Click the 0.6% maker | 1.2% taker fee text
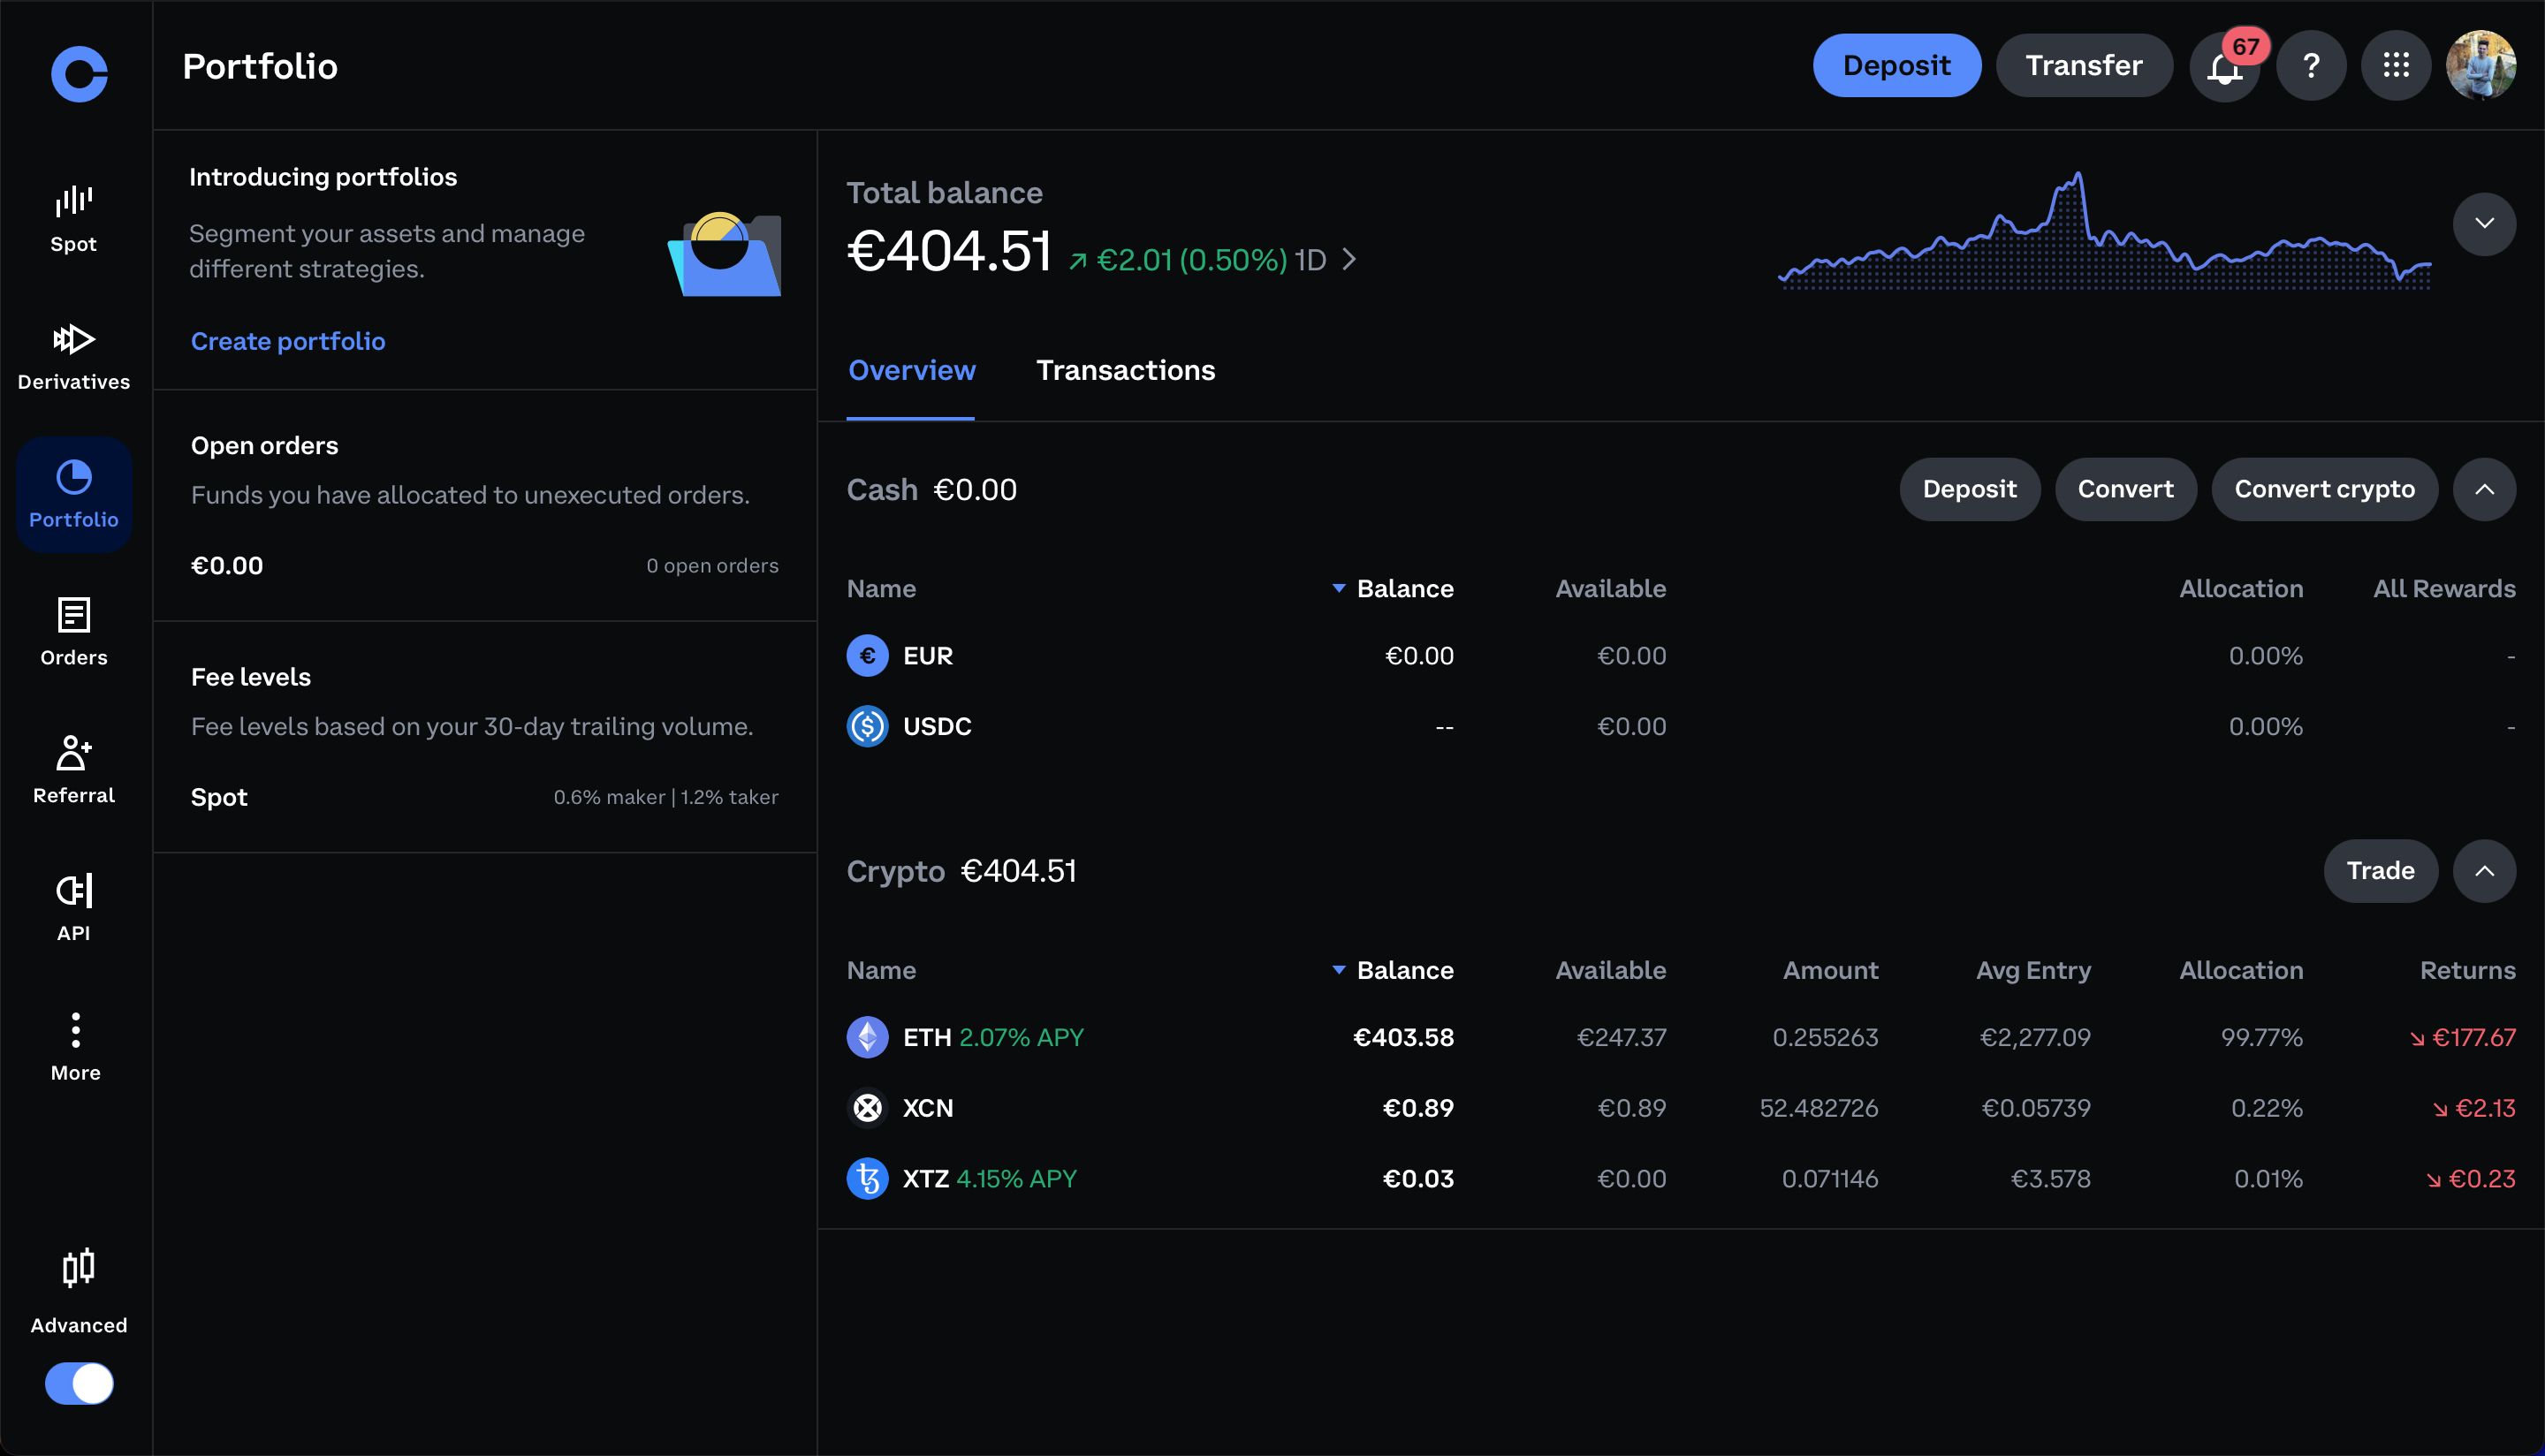This screenshot has height=1456, width=2545. tap(666, 797)
